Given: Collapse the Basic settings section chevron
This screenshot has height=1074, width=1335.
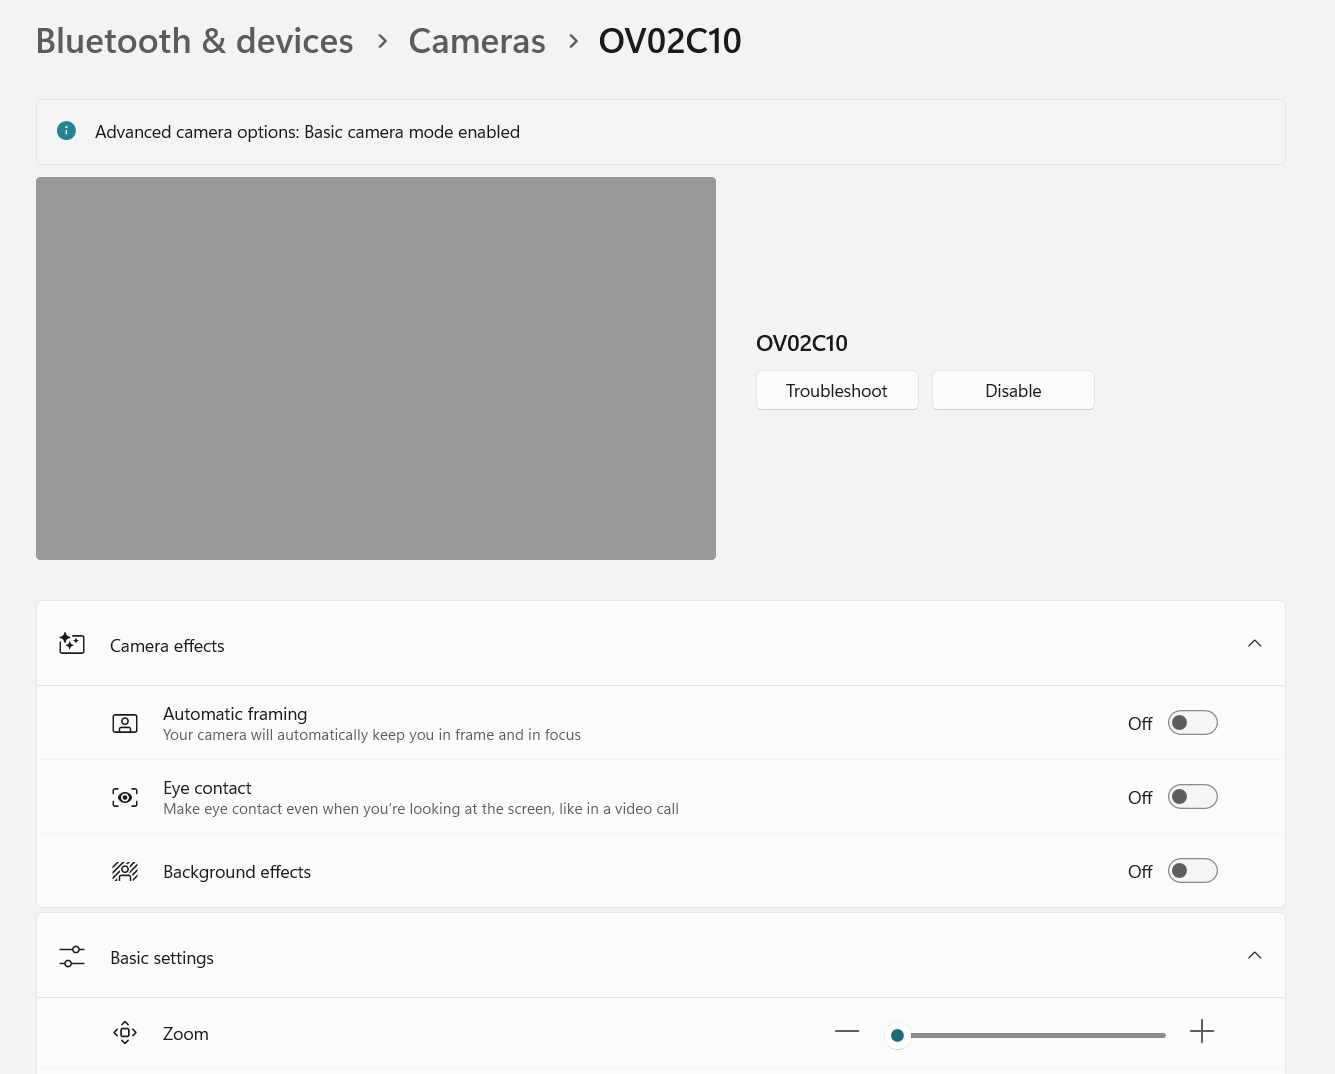Looking at the screenshot, I should tap(1255, 955).
